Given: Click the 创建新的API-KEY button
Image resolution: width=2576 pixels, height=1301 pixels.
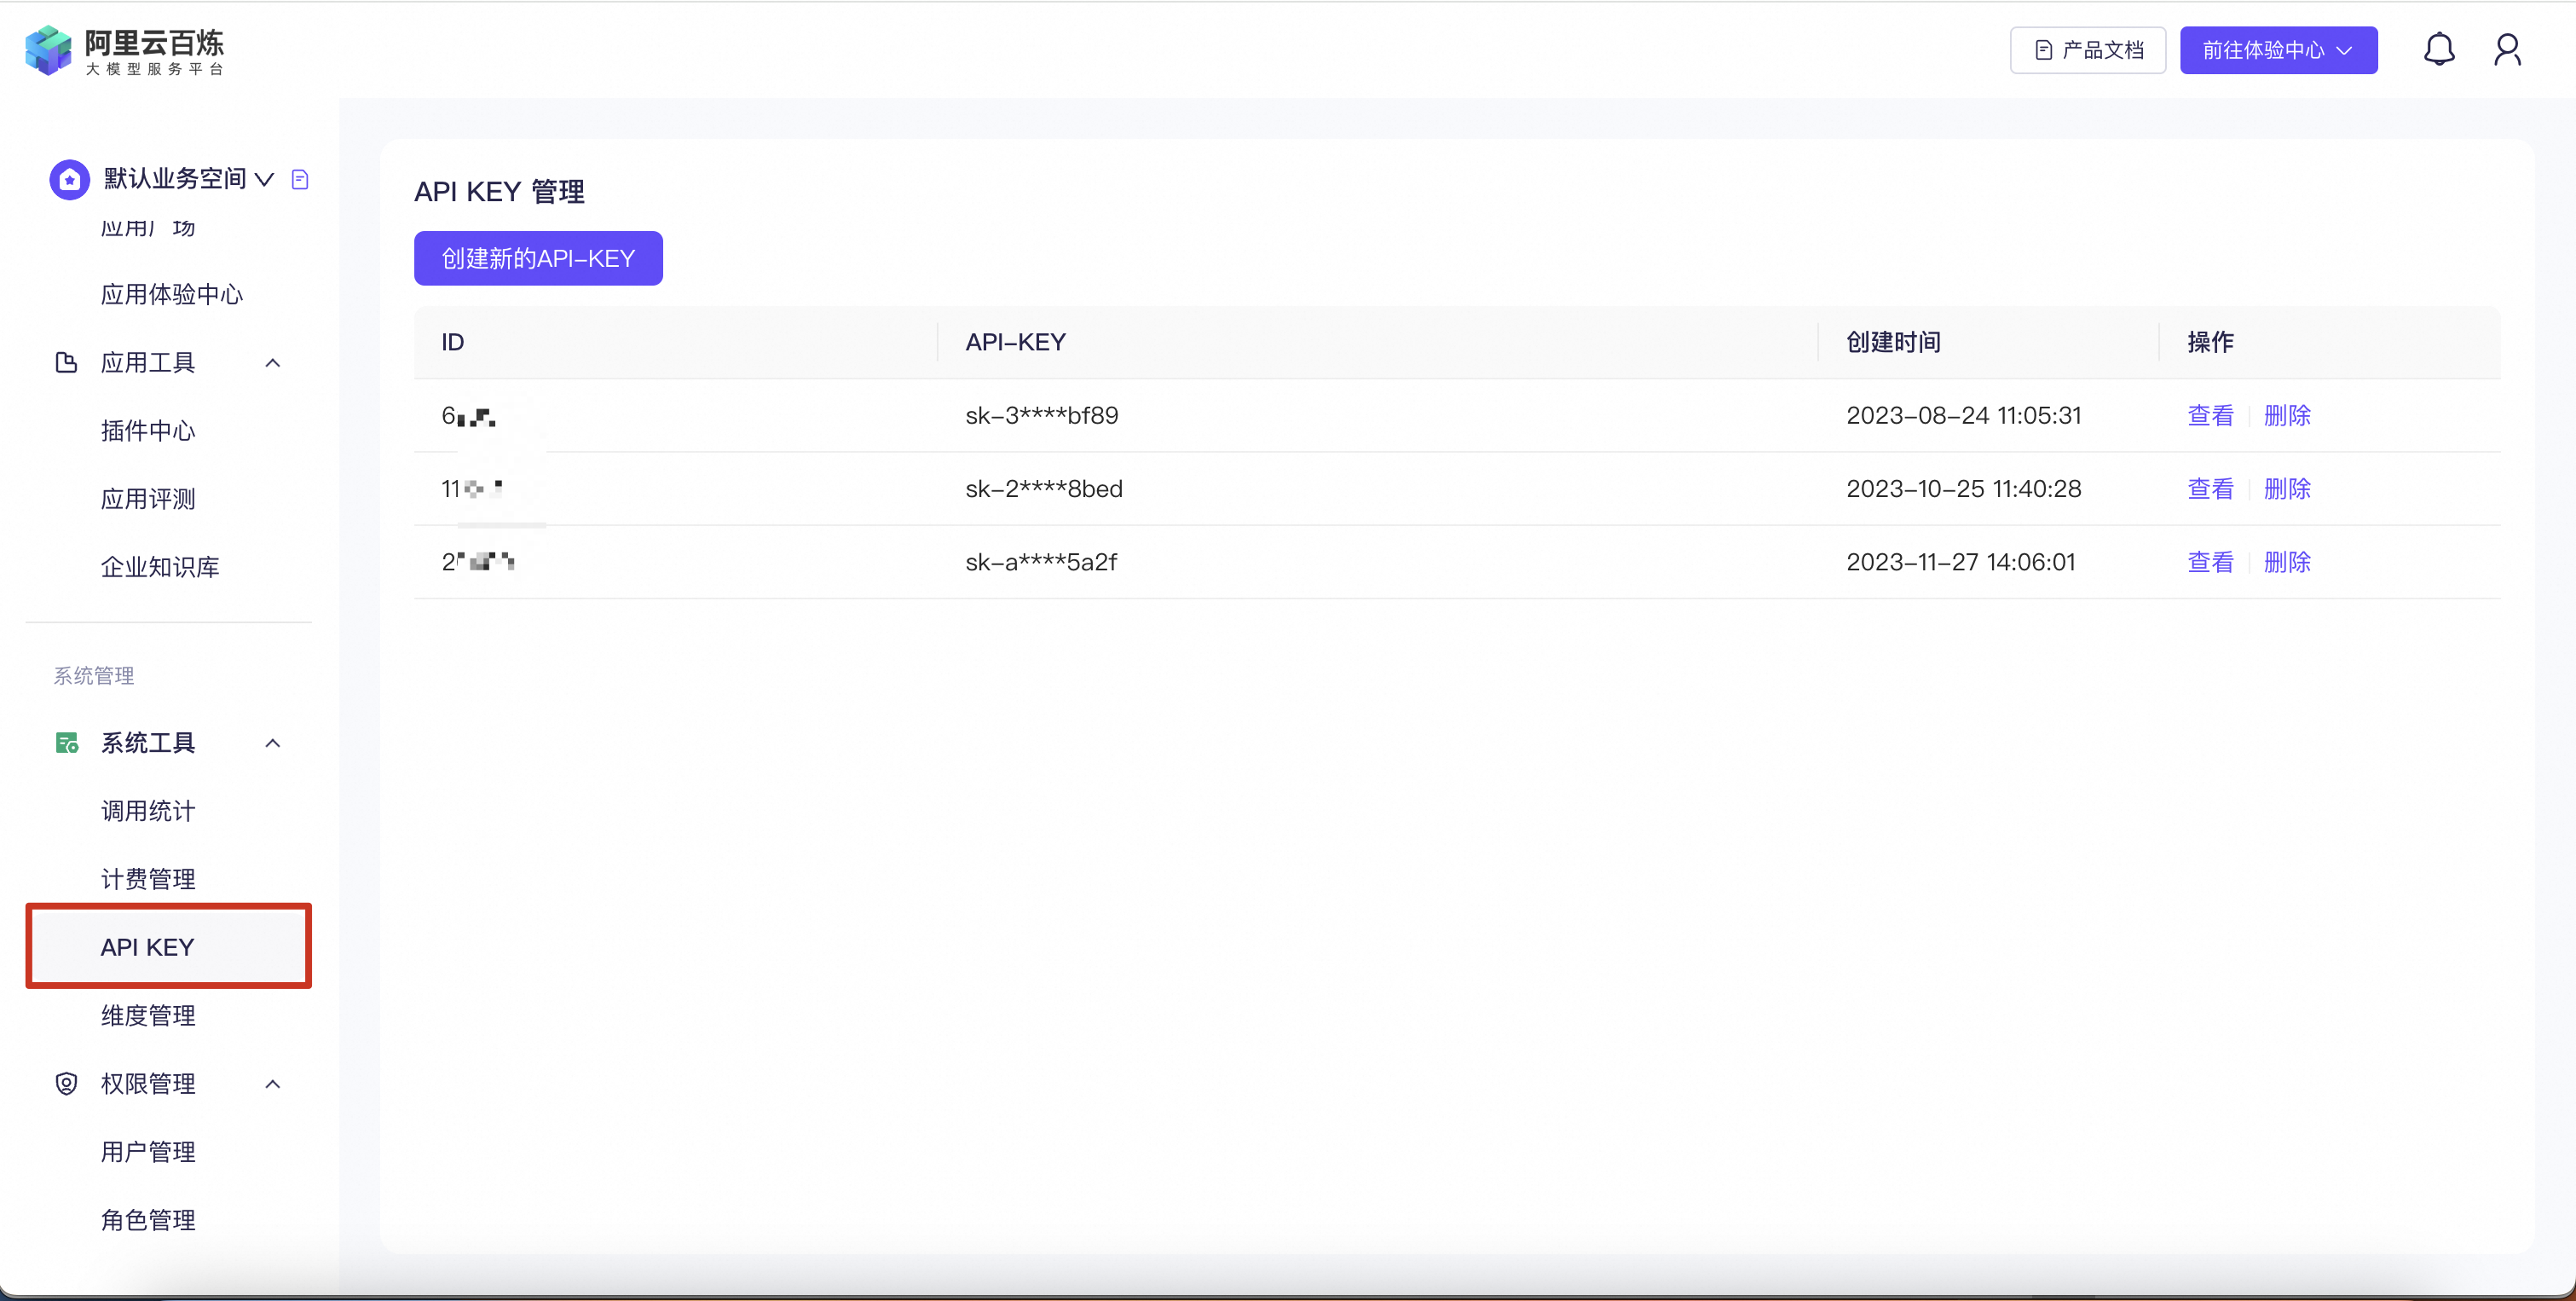Looking at the screenshot, I should click(x=538, y=258).
